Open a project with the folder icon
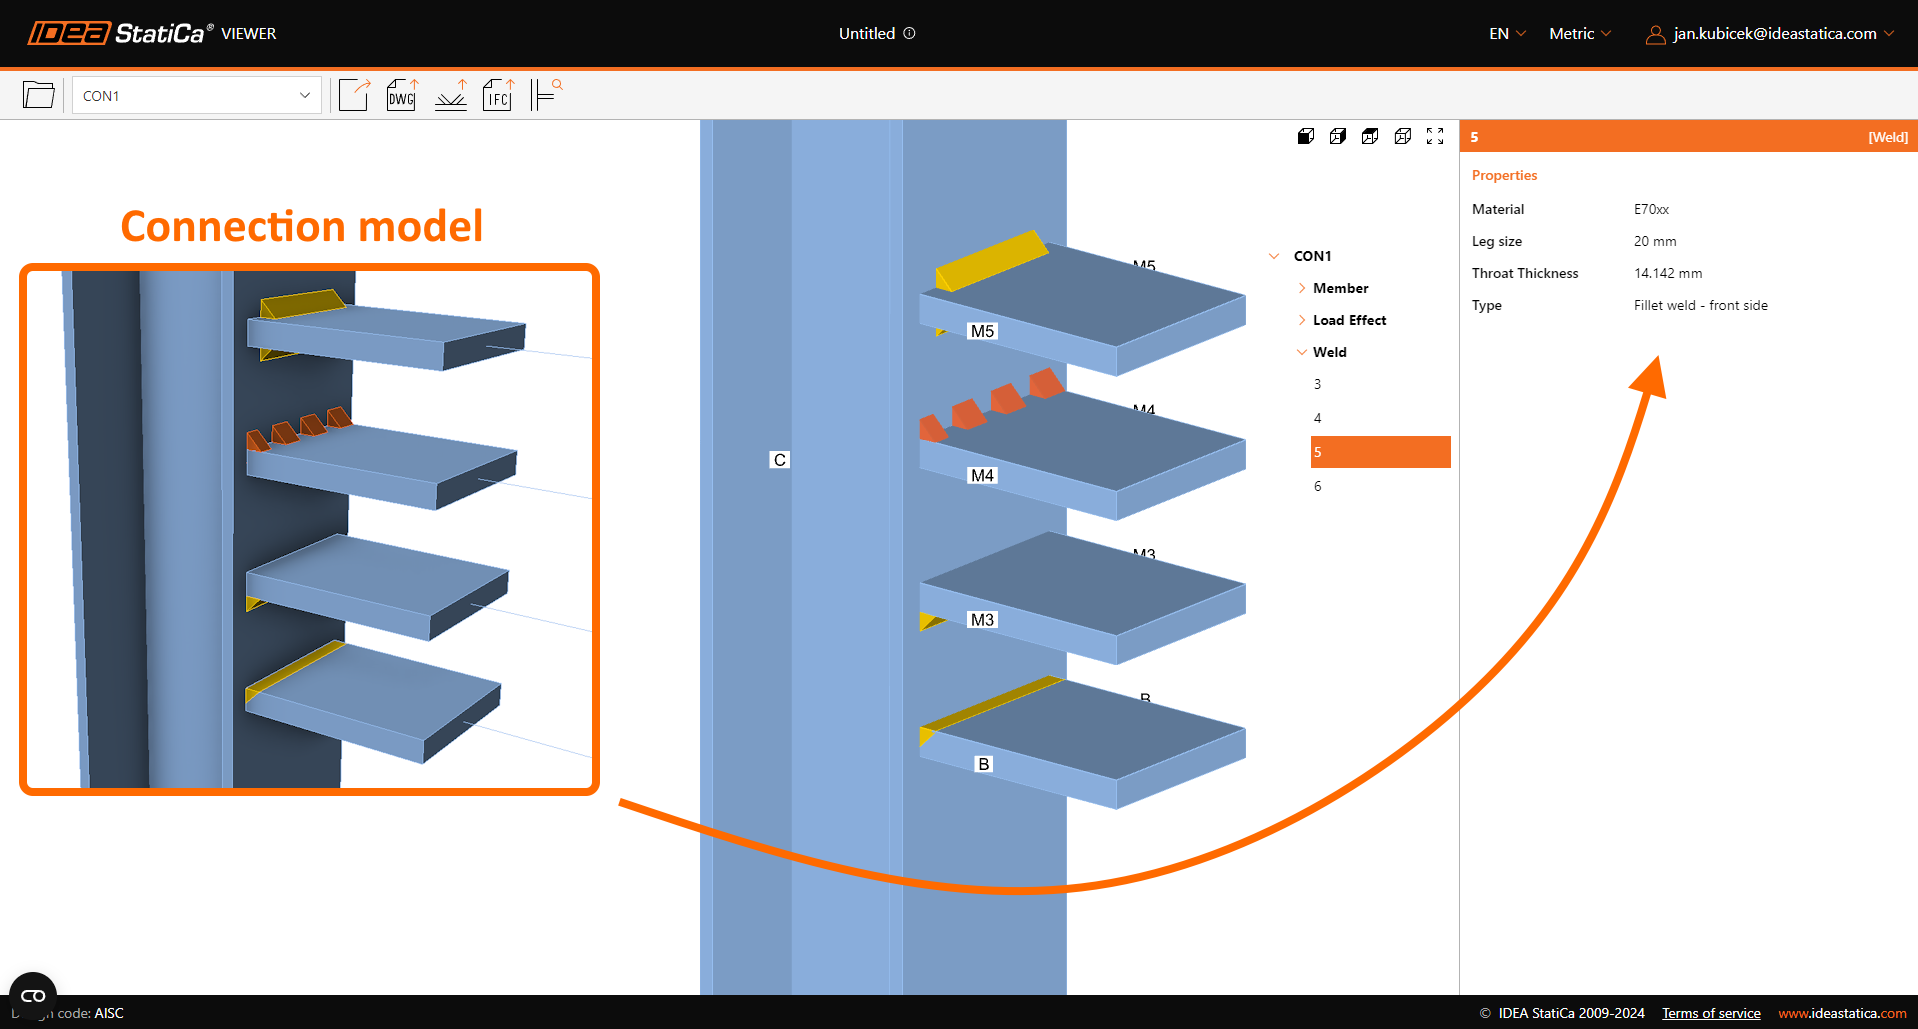Image resolution: width=1918 pixels, height=1029 pixels. tap(38, 95)
